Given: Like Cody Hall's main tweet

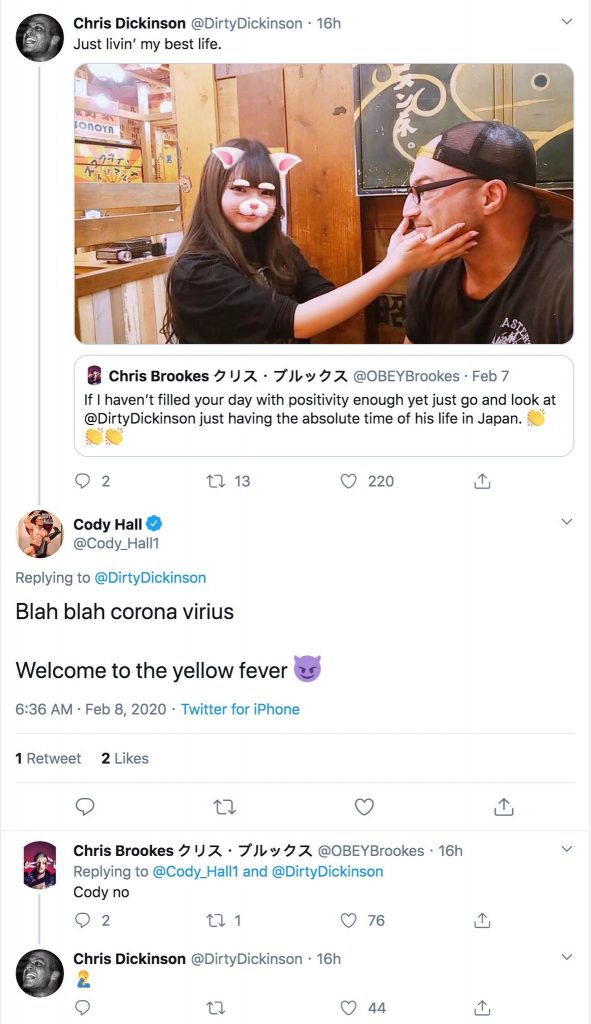Looking at the screenshot, I should point(364,807).
